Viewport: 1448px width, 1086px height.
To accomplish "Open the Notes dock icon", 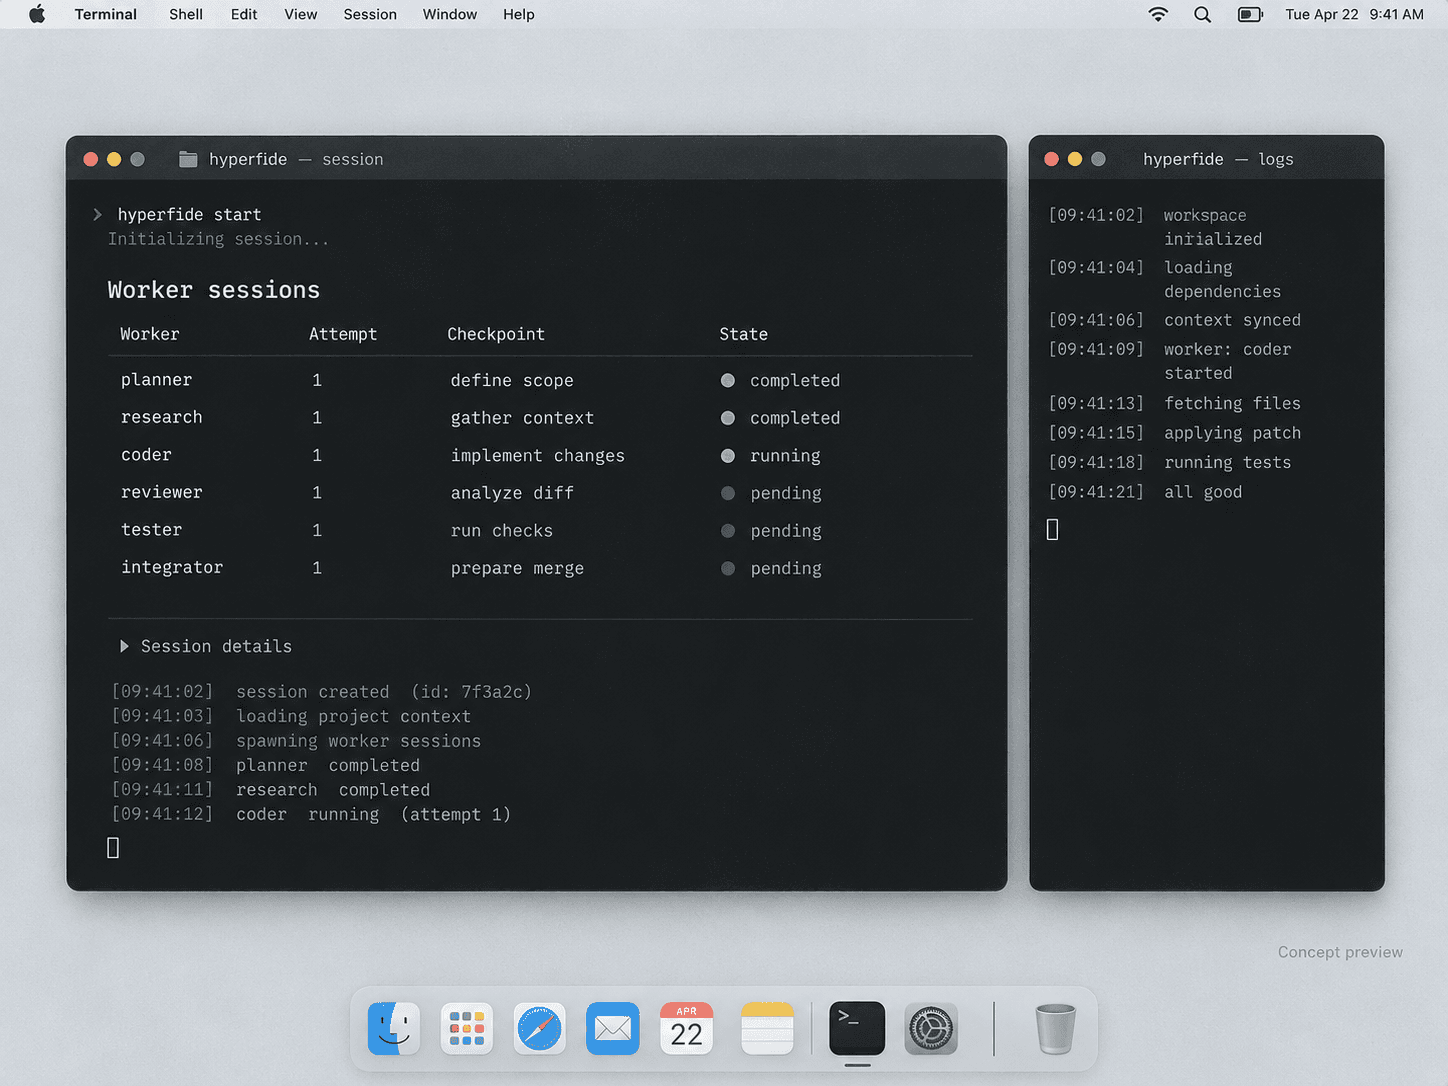I will pyautogui.click(x=768, y=1029).
